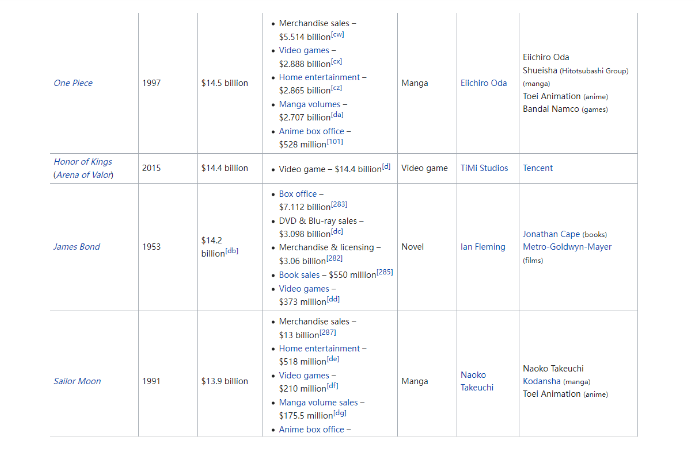Click Toei Animation in One Piece owner cell
Viewport: 695px width, 449px height.
(551, 96)
